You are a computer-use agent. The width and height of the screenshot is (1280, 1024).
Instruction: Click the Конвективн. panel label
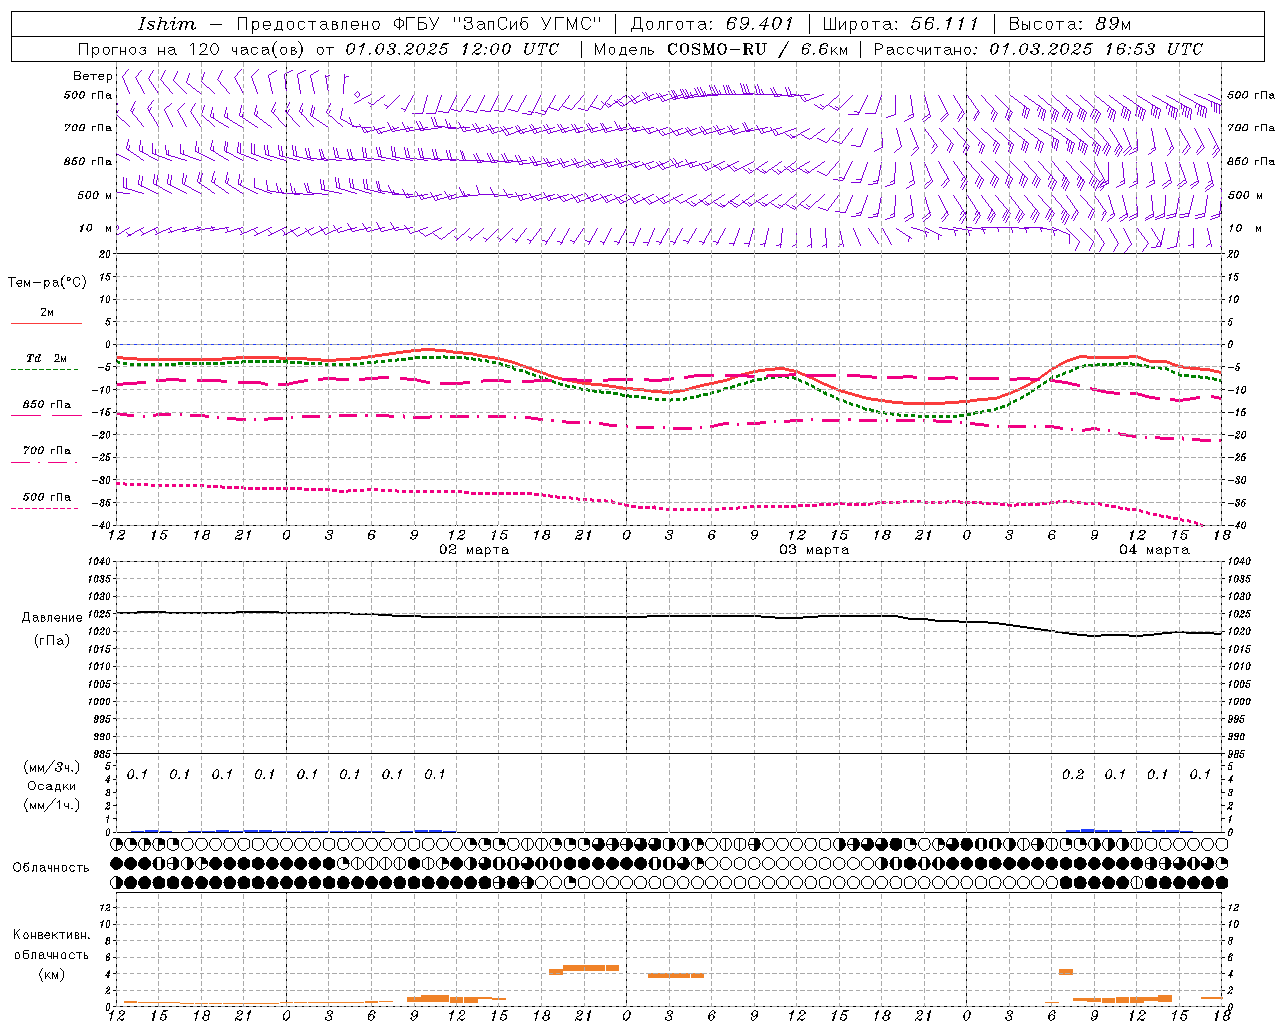tap(52, 936)
